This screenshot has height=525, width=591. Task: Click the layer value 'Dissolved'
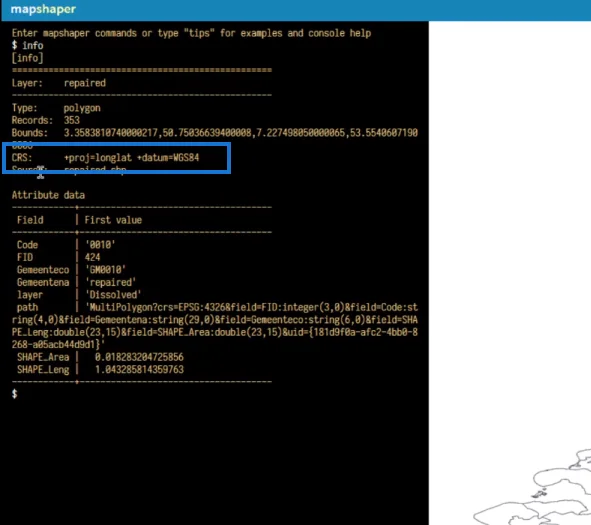point(113,294)
